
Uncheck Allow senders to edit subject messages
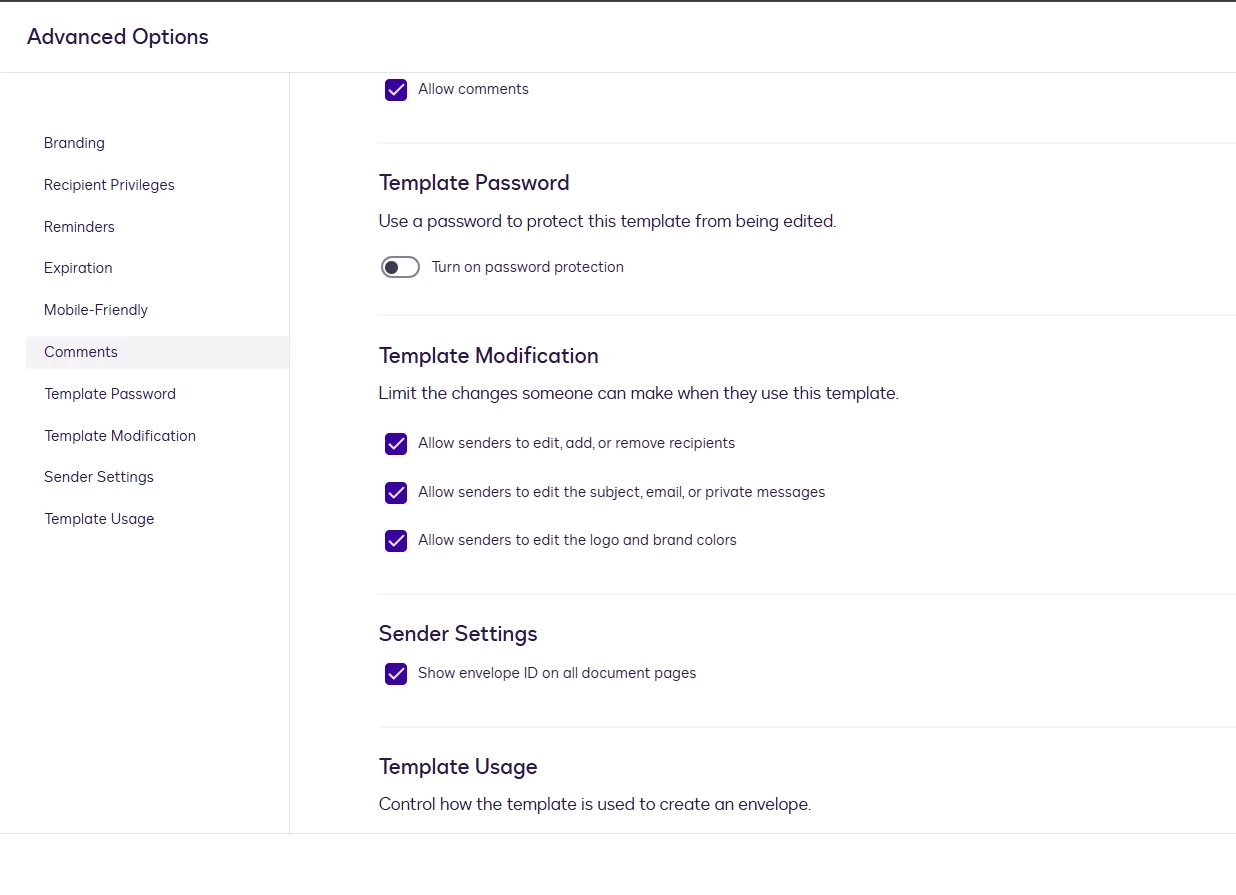point(396,493)
